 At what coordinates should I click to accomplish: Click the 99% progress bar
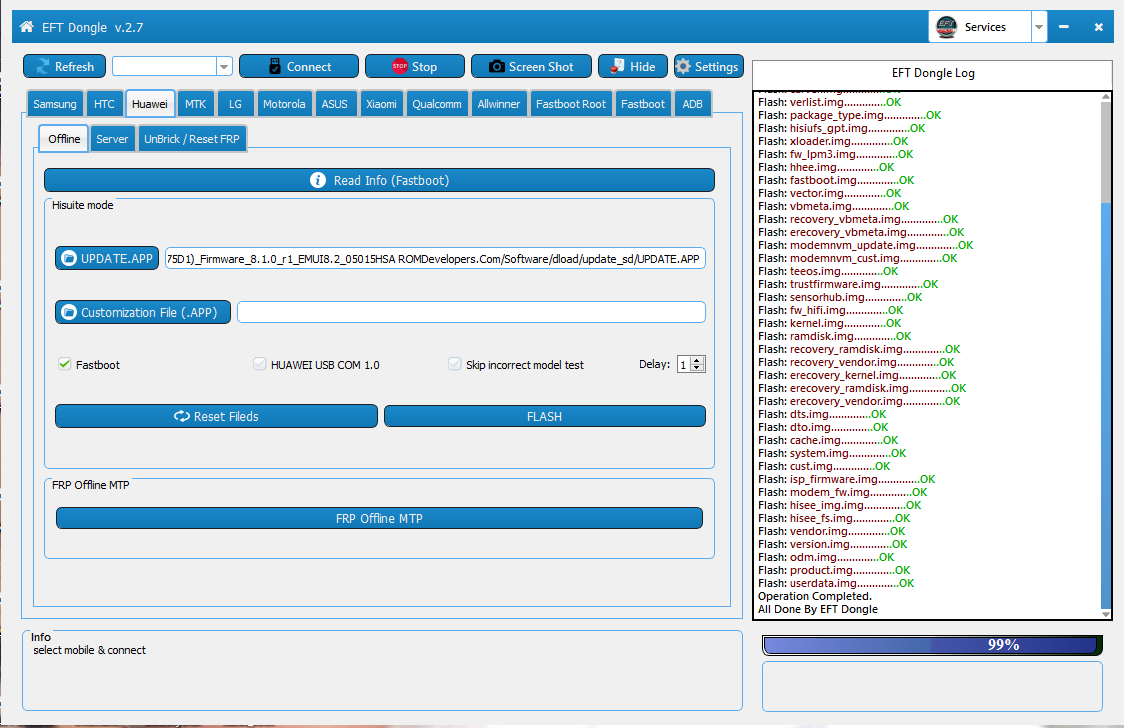[x=932, y=645]
